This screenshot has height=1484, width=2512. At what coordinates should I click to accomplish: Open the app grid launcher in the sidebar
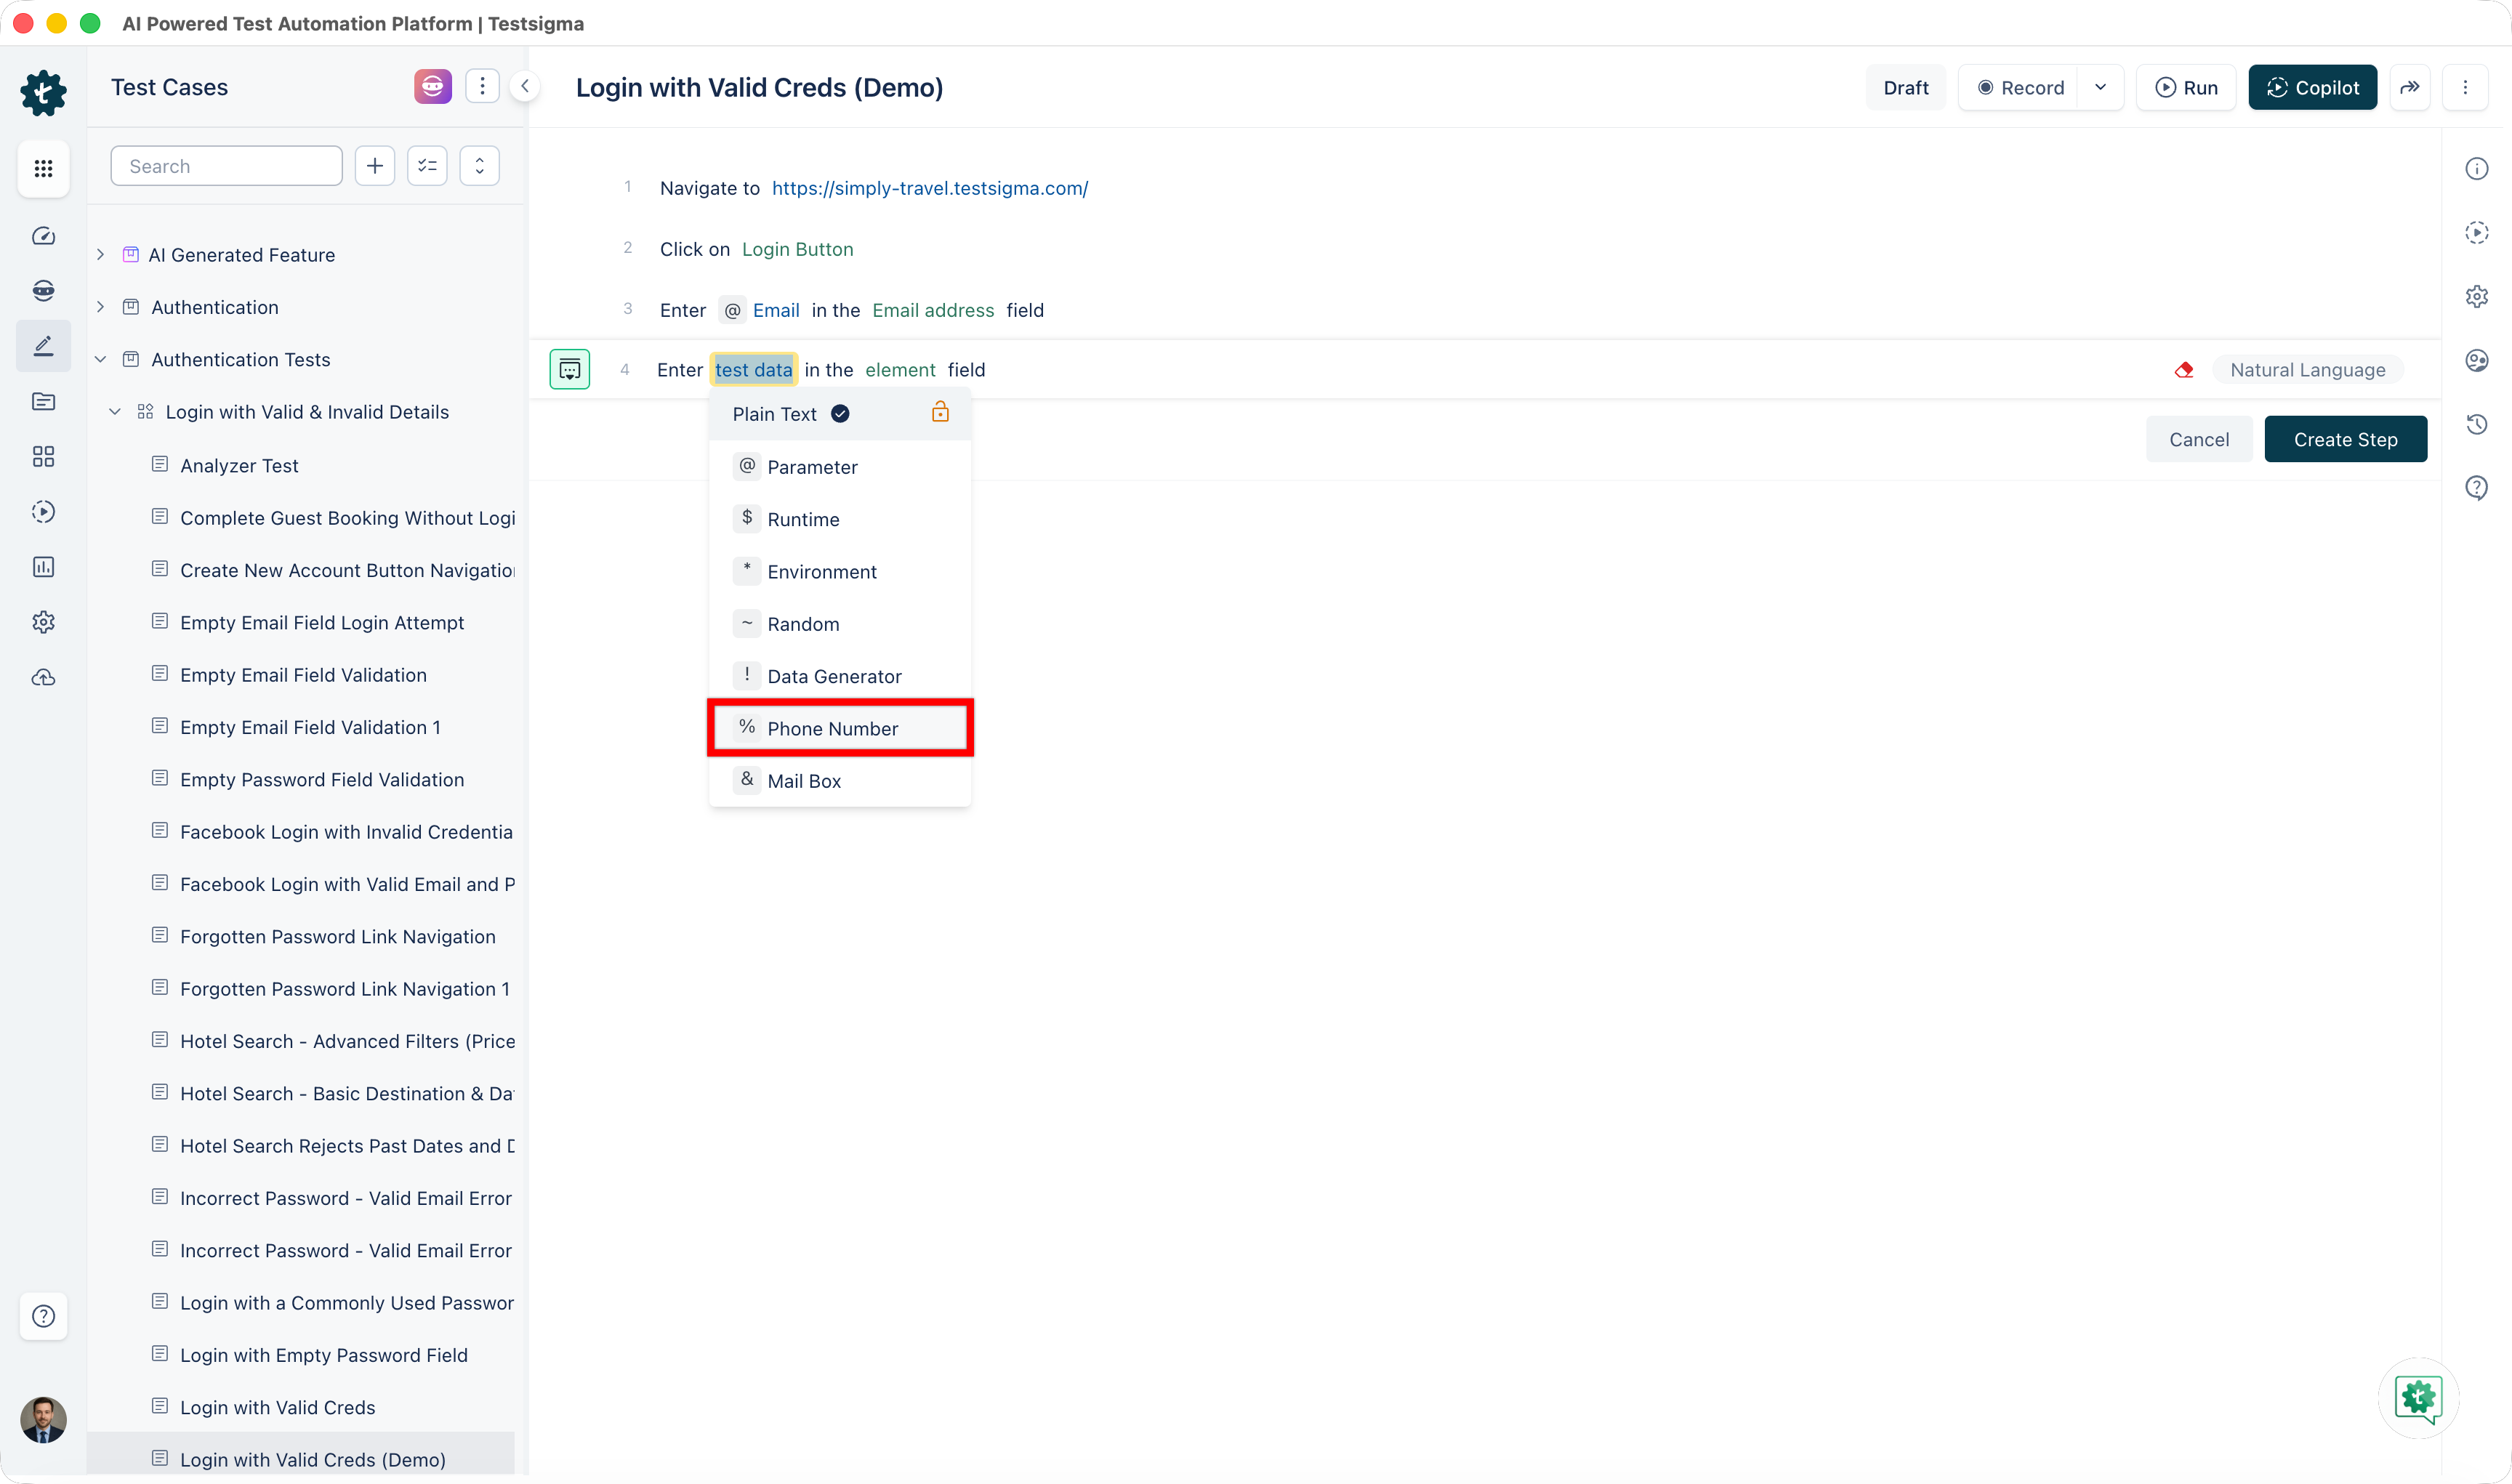click(x=43, y=169)
